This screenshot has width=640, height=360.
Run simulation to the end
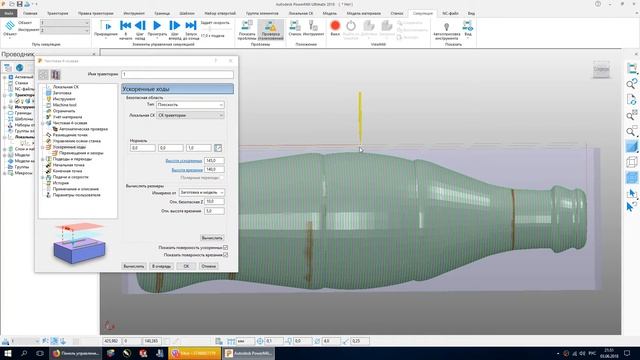tap(191, 26)
